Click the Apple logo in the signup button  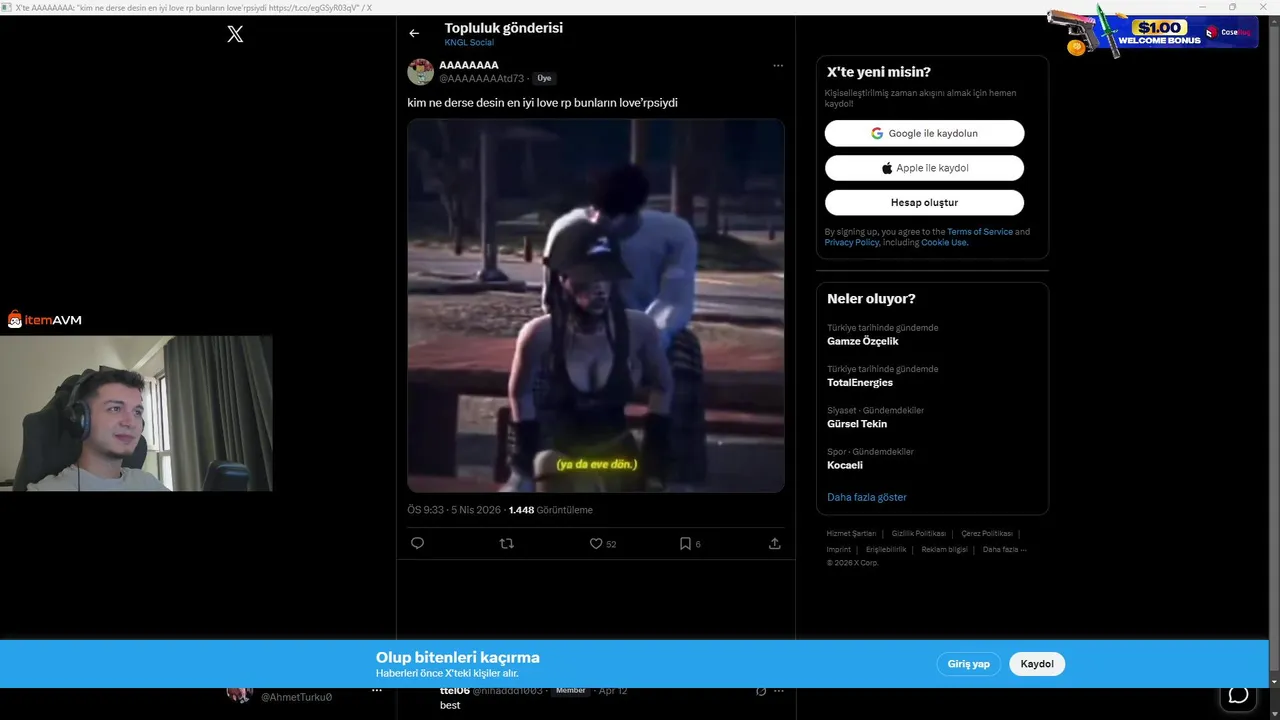coord(887,168)
